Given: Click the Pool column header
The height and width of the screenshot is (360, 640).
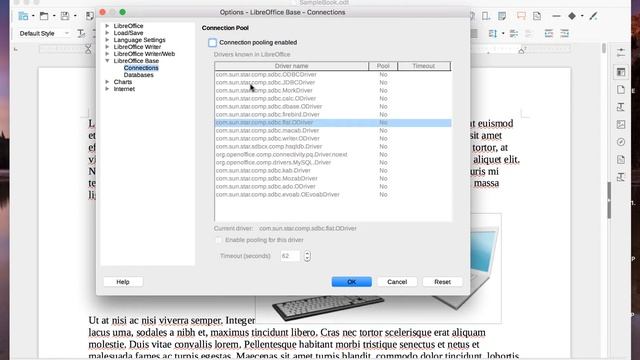Looking at the screenshot, I should (383, 66).
